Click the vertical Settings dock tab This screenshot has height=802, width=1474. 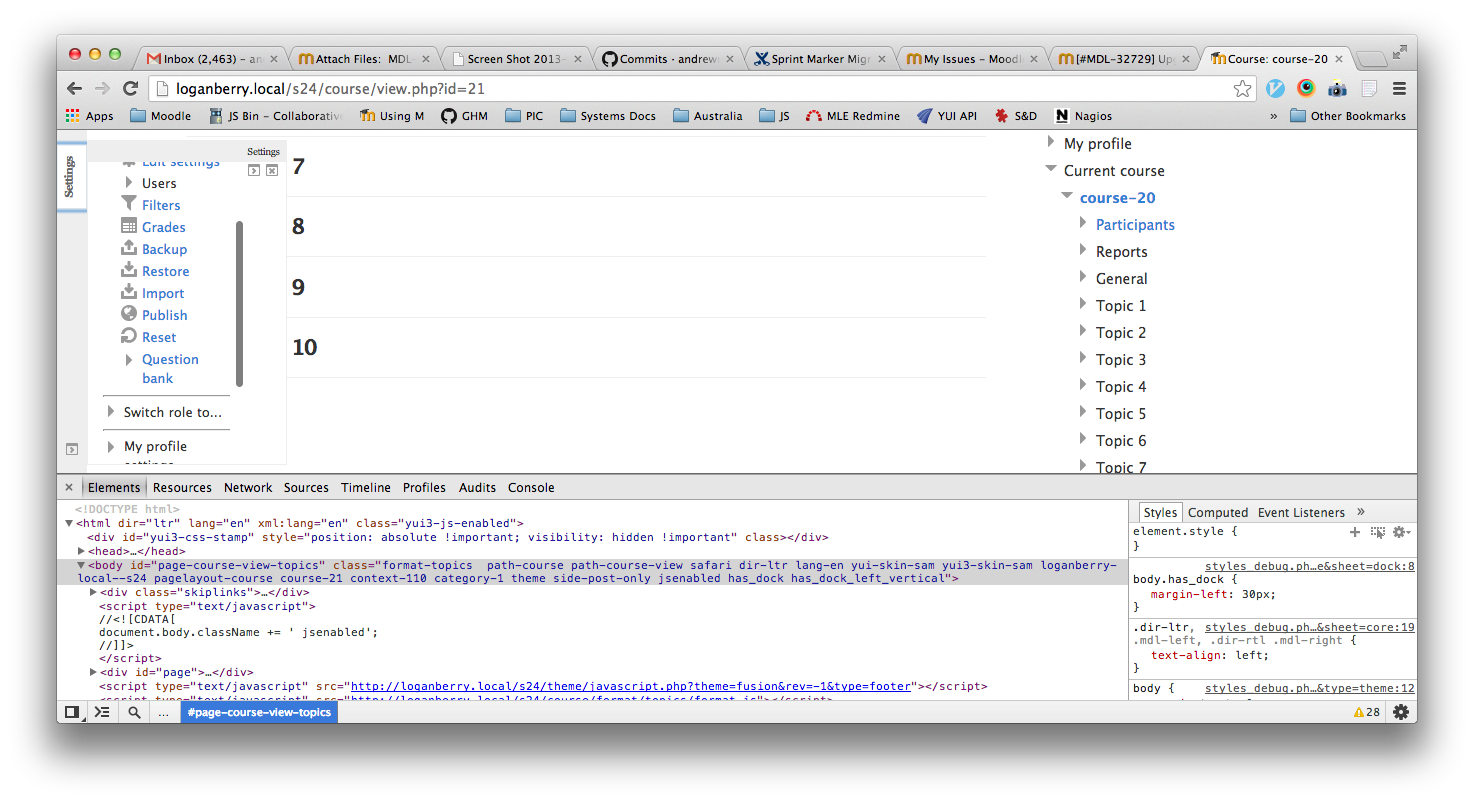point(71,177)
